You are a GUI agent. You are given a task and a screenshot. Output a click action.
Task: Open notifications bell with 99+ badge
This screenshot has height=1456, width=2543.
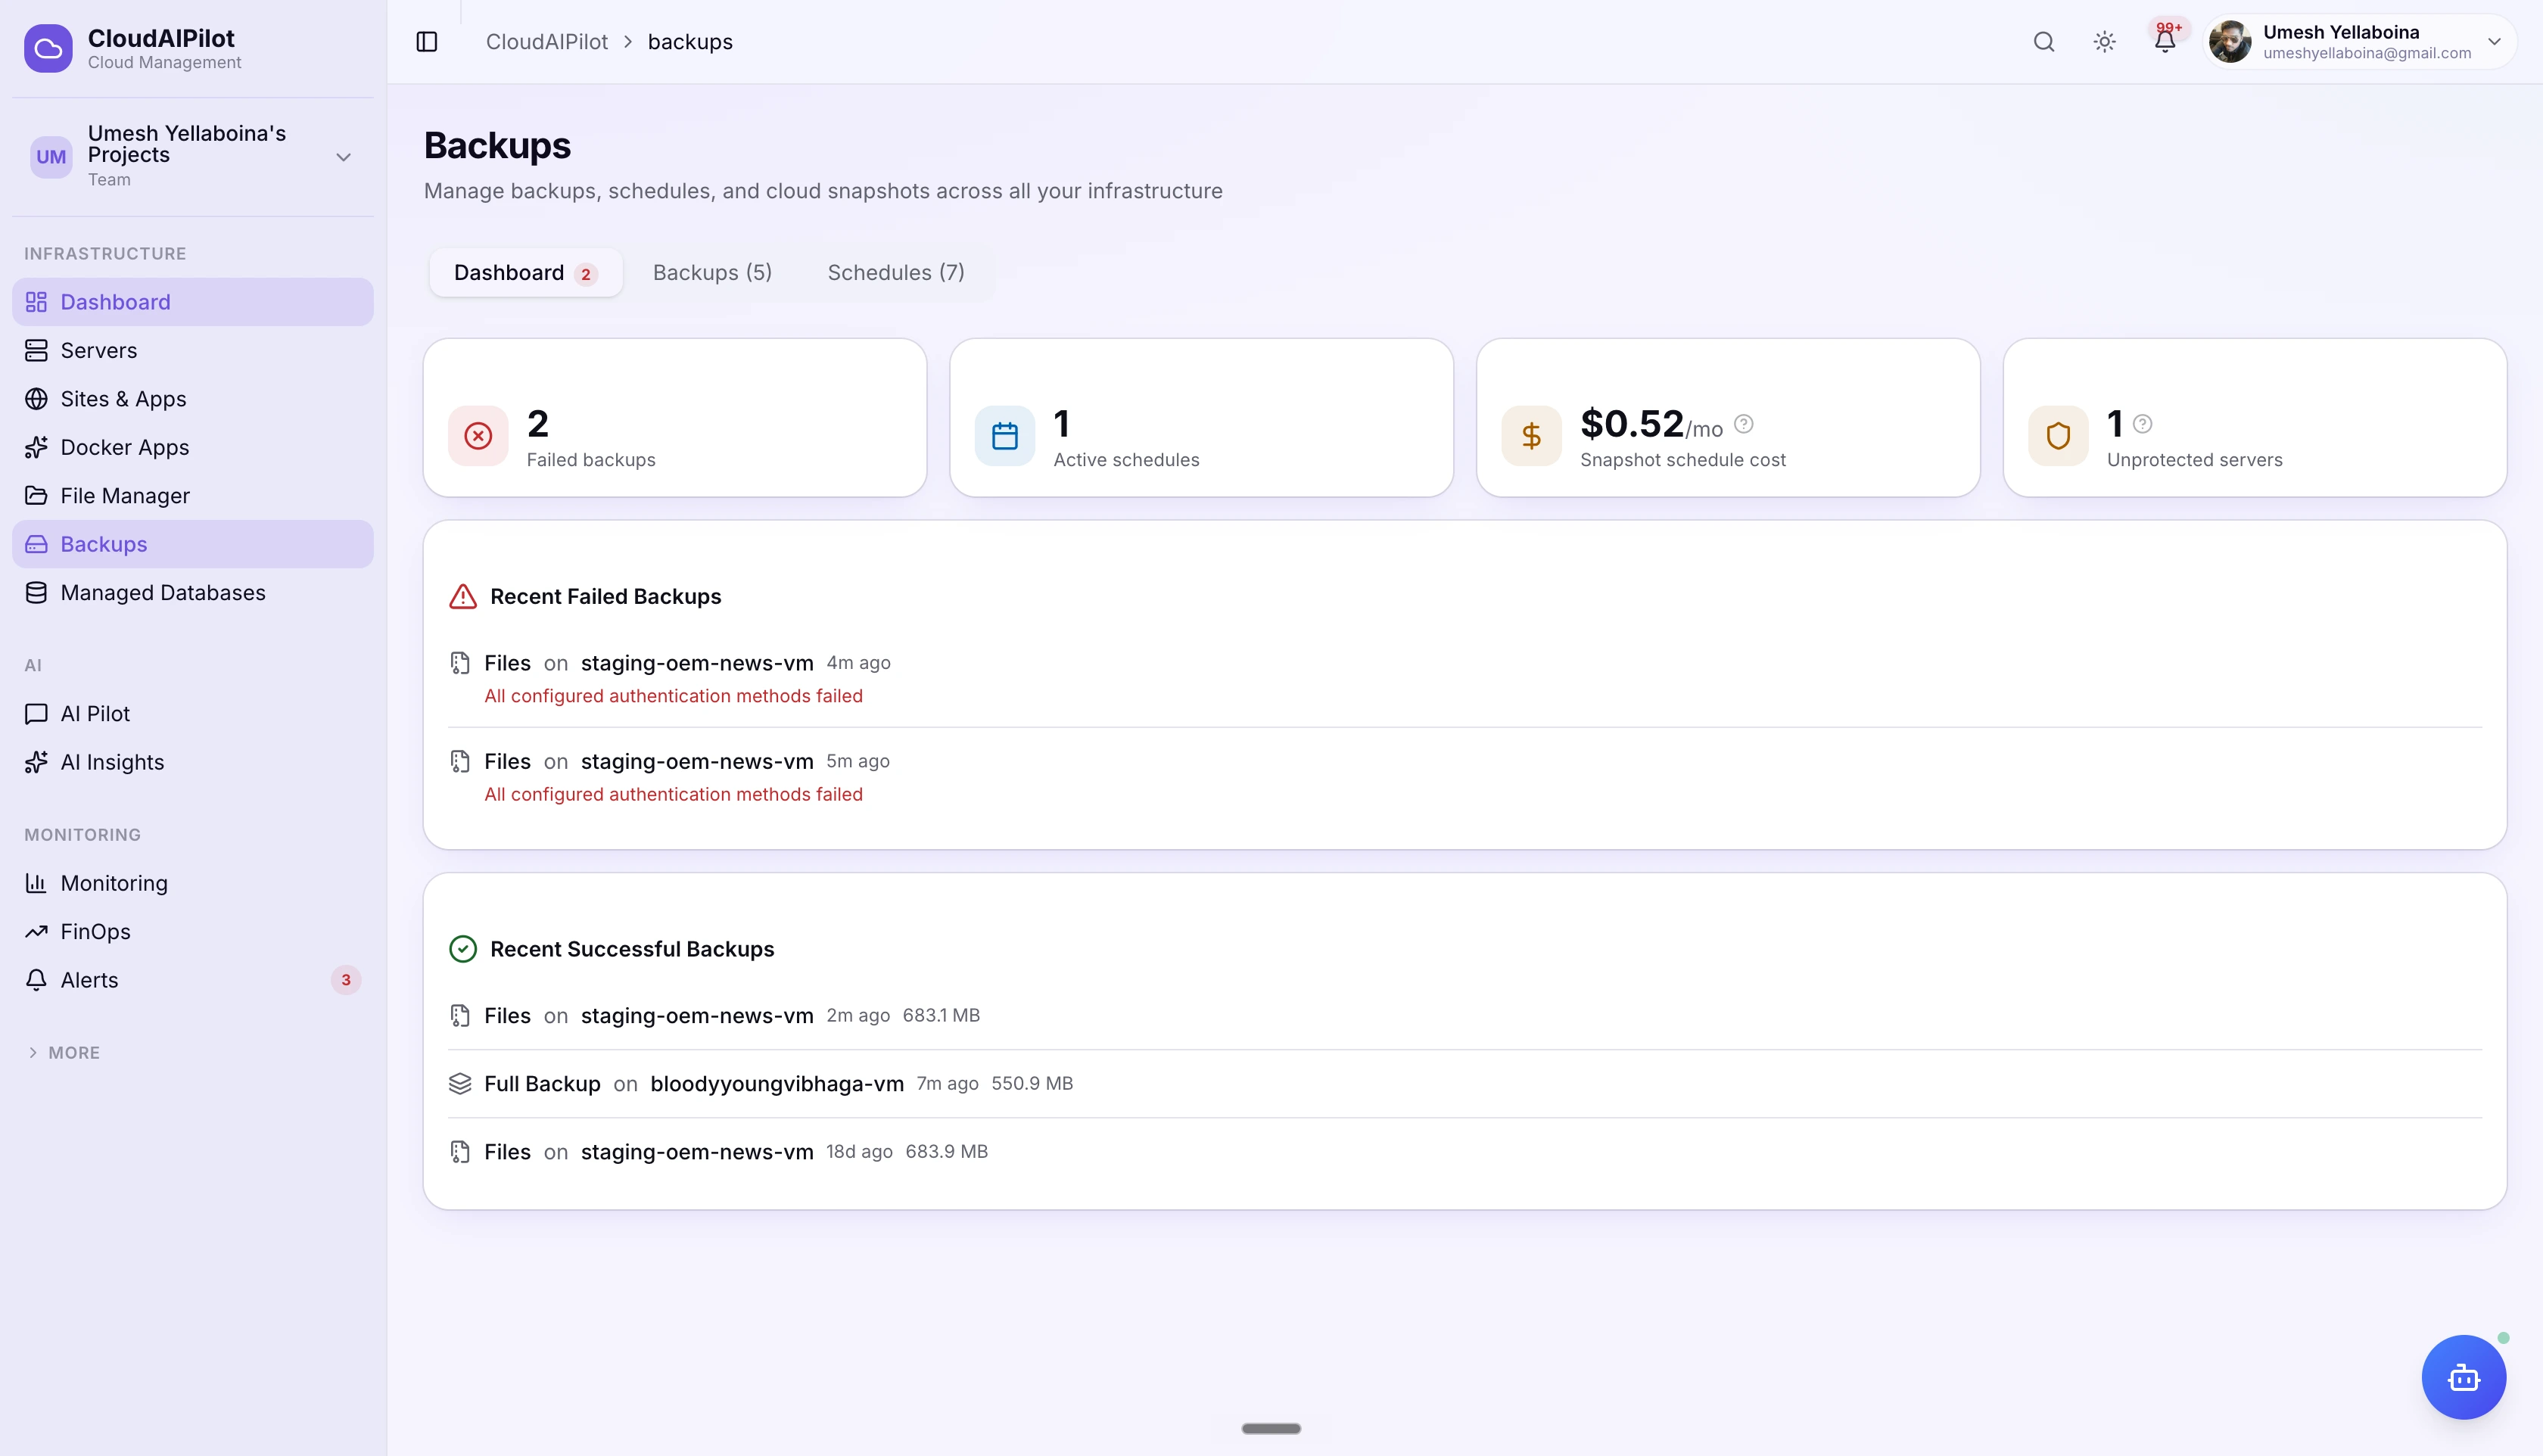[x=2165, y=41]
